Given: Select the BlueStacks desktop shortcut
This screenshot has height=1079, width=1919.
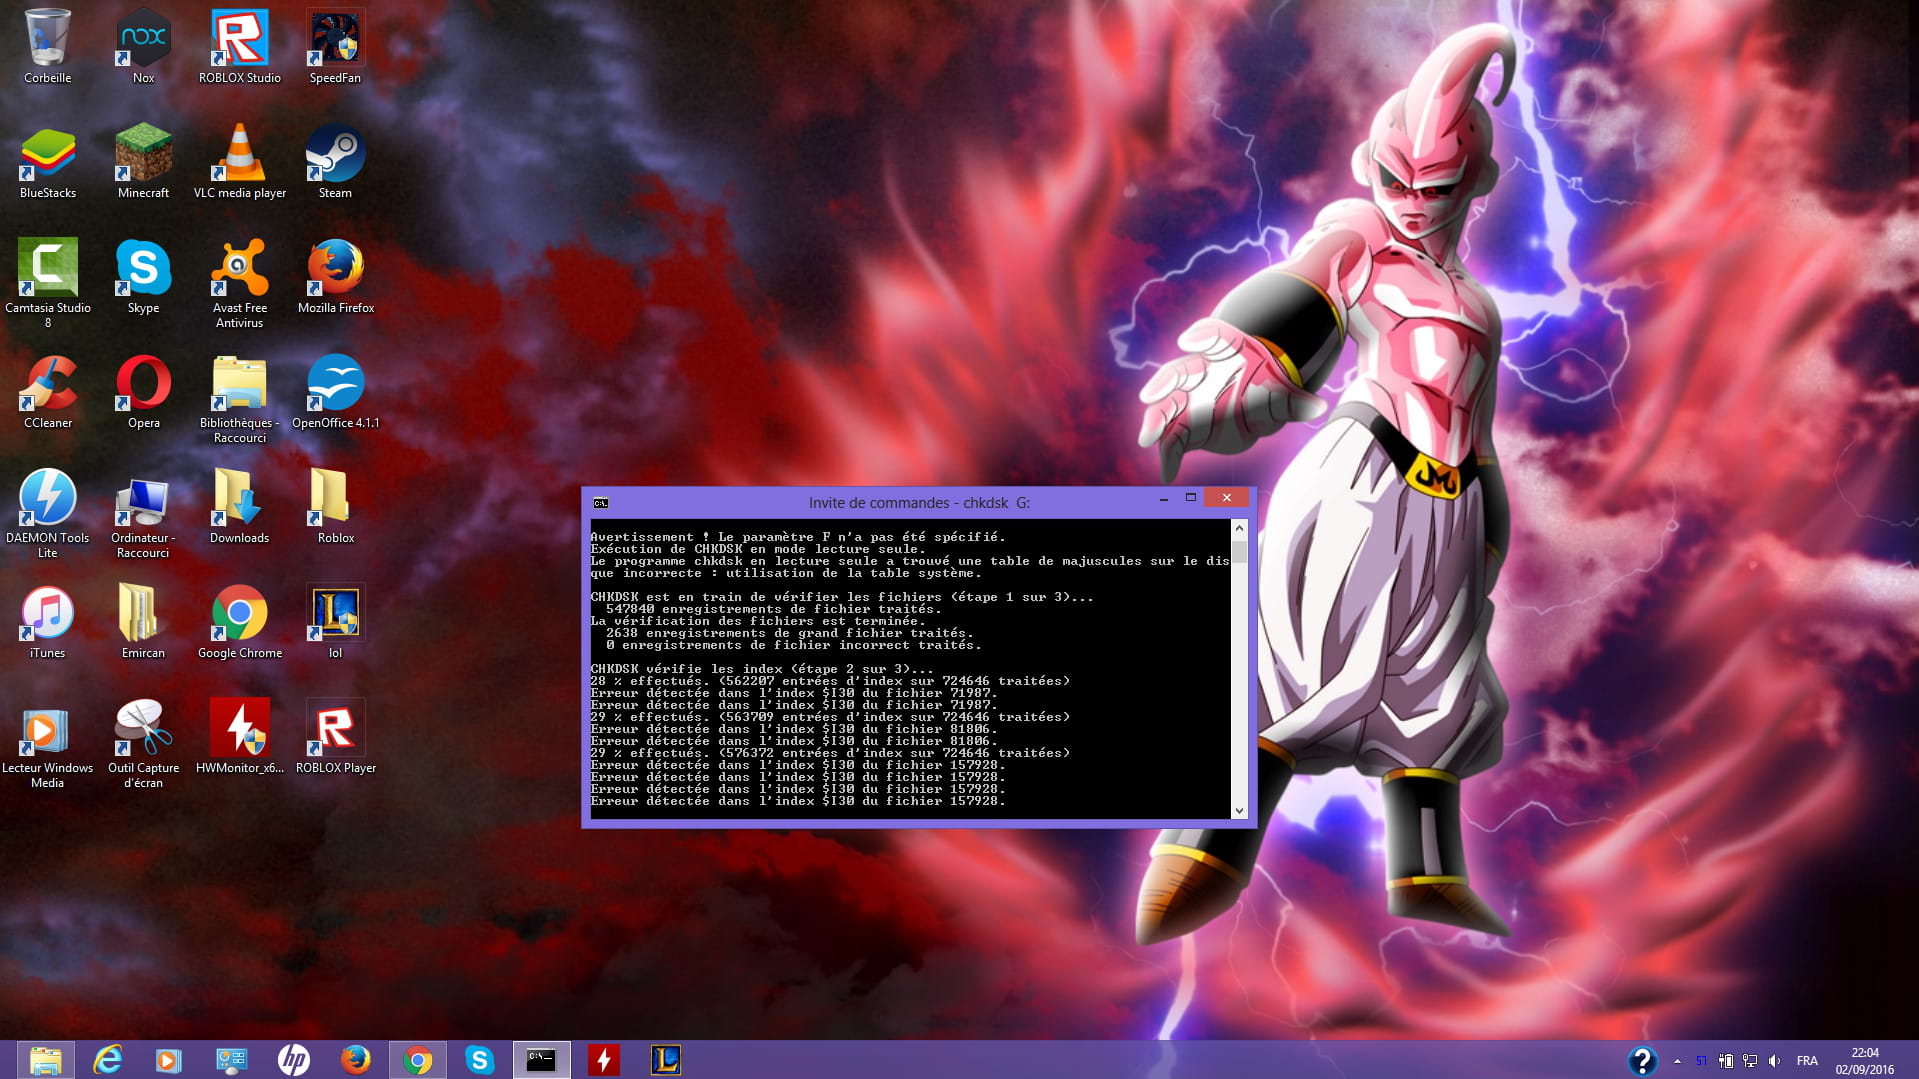Looking at the screenshot, I should [47, 161].
